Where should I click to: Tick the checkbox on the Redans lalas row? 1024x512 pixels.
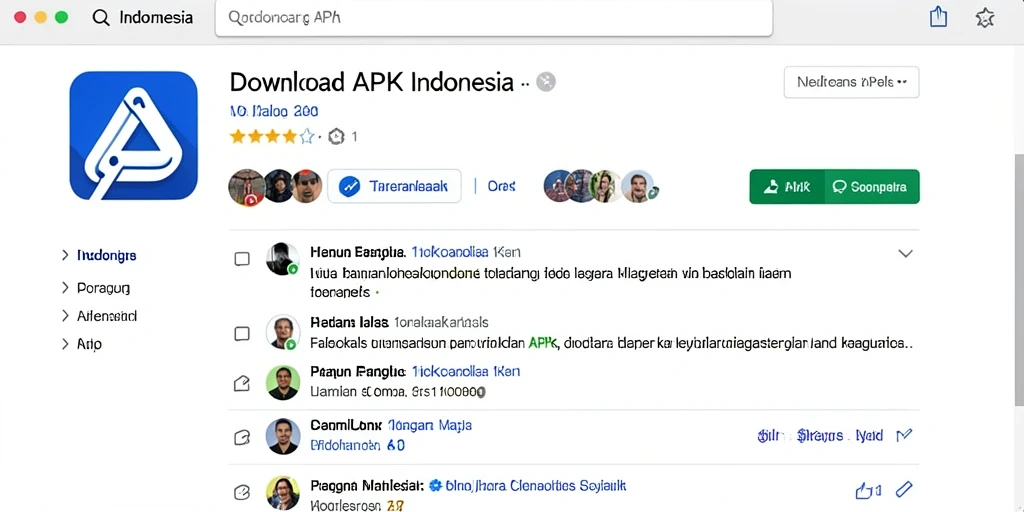[x=242, y=334]
